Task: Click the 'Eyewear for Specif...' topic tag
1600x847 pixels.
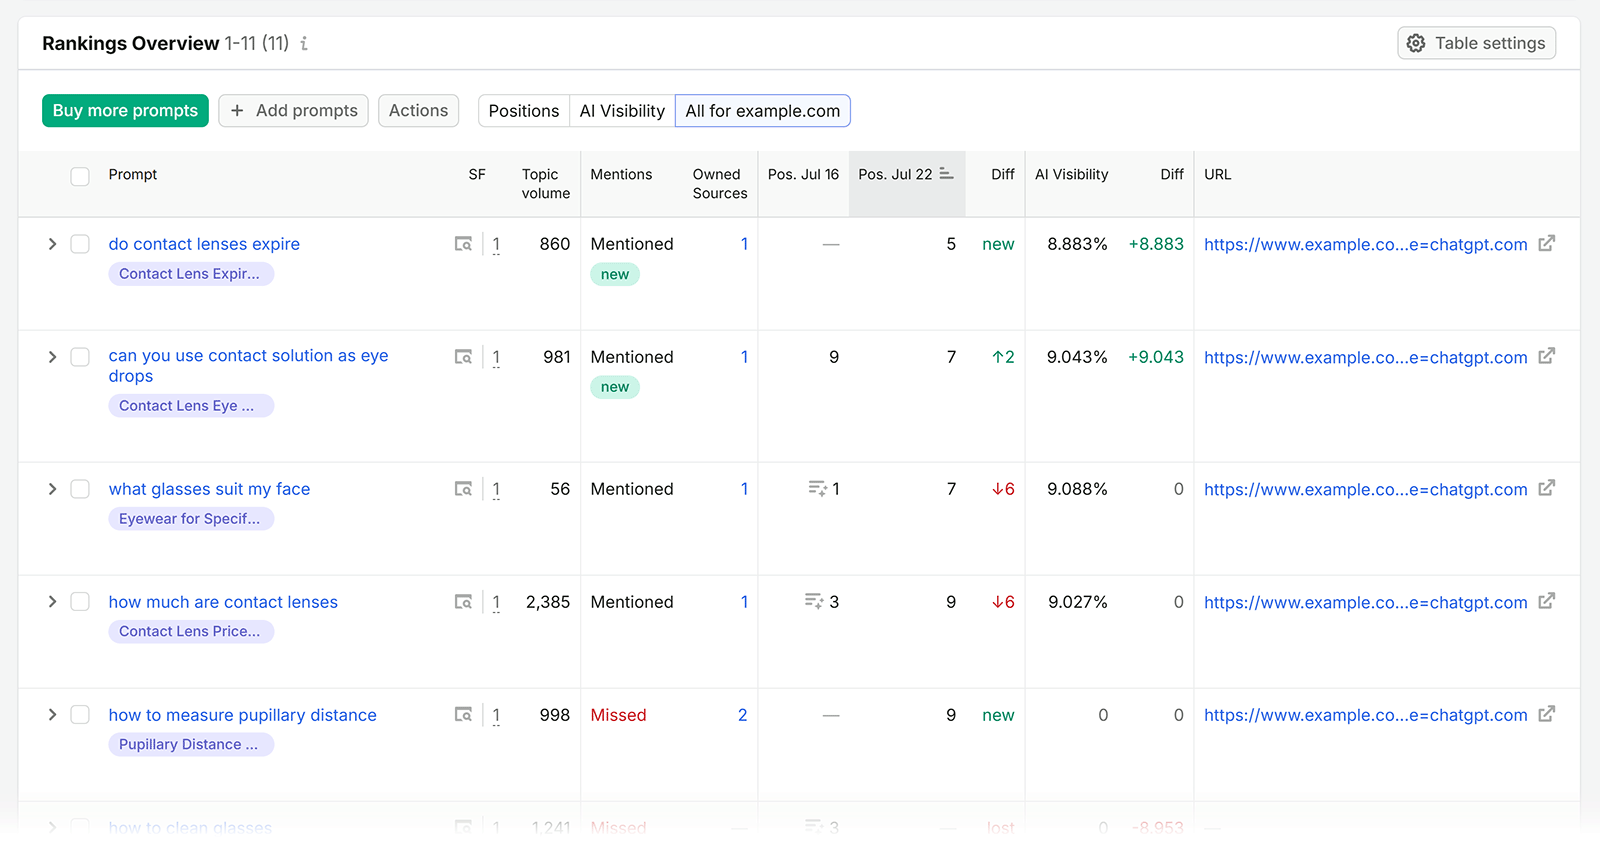Action: (x=191, y=519)
